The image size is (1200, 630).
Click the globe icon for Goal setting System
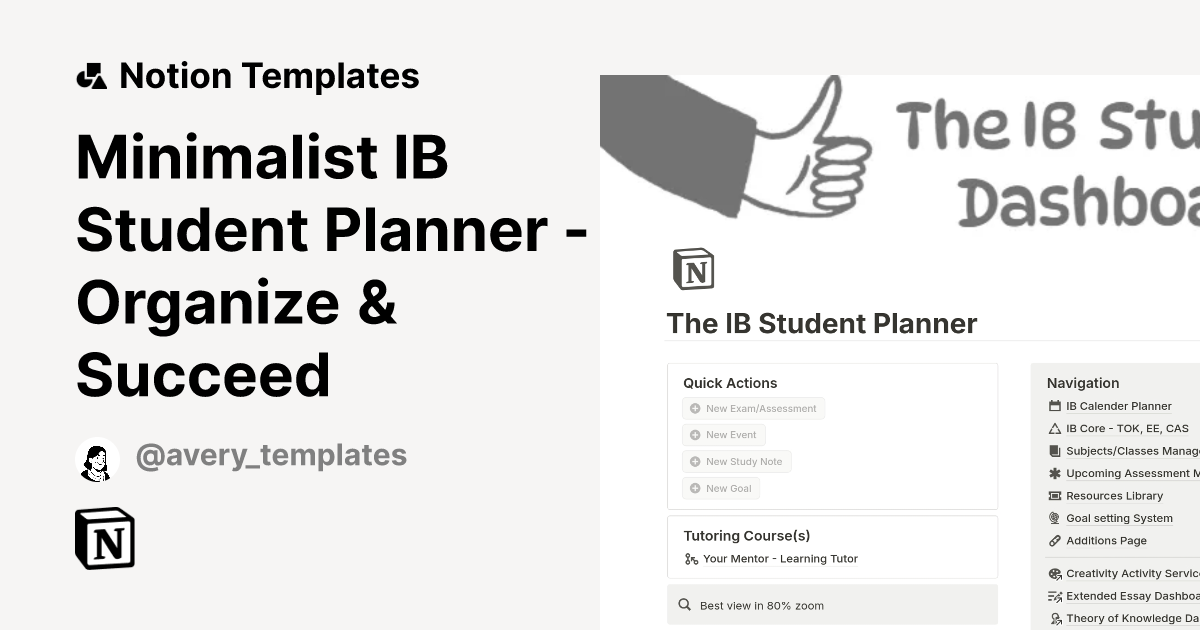coord(1054,518)
